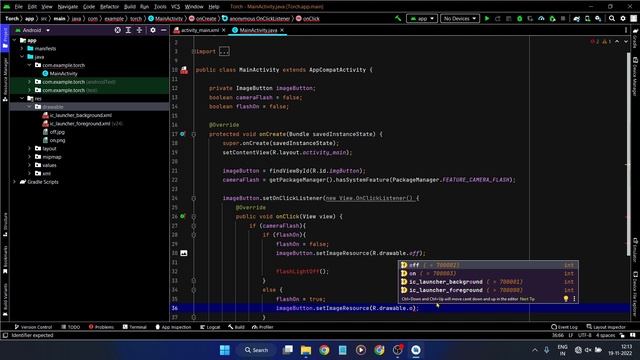Toggle Project tool window side tab
Viewport: 640px width, 360px height.
tap(5, 38)
